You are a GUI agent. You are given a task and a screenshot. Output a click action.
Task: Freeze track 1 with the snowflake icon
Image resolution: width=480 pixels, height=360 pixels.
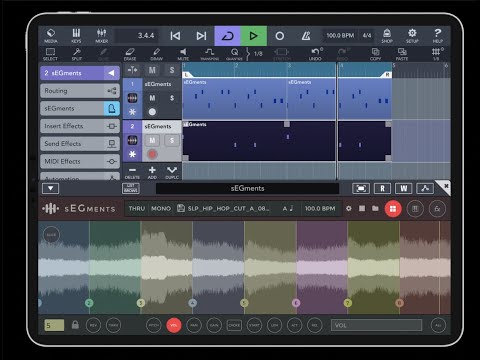(132, 112)
